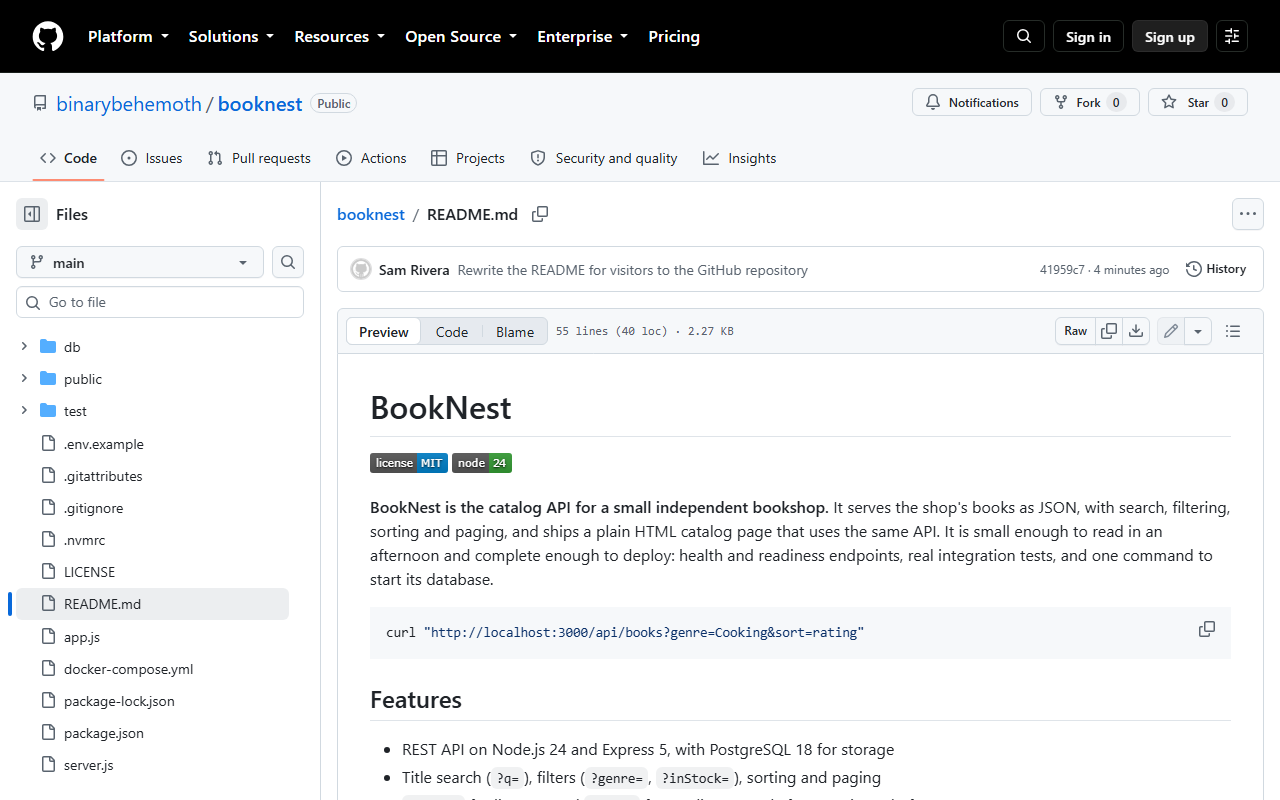
Task: Open the Platform dropdown menu
Action: [x=130, y=37]
